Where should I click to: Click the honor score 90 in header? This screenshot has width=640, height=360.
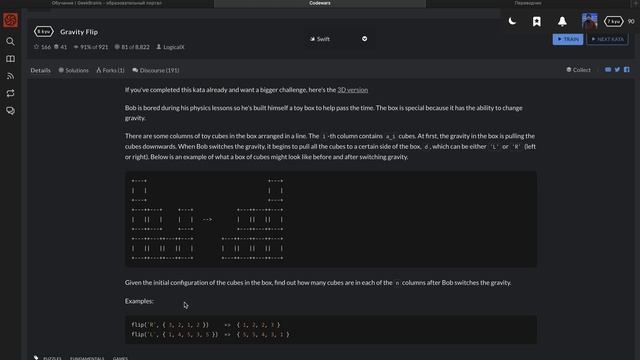coord(631,21)
